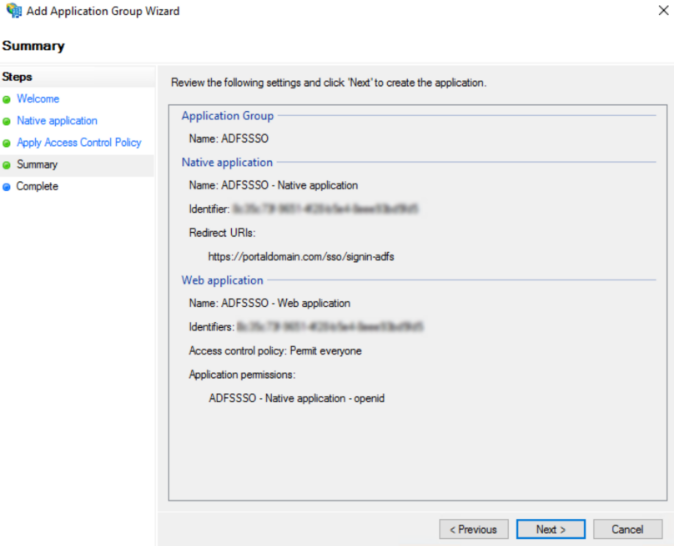The image size is (674, 547).
Task: Click the redirect URI portaldomain.com text
Action: pyautogui.click(x=300, y=256)
